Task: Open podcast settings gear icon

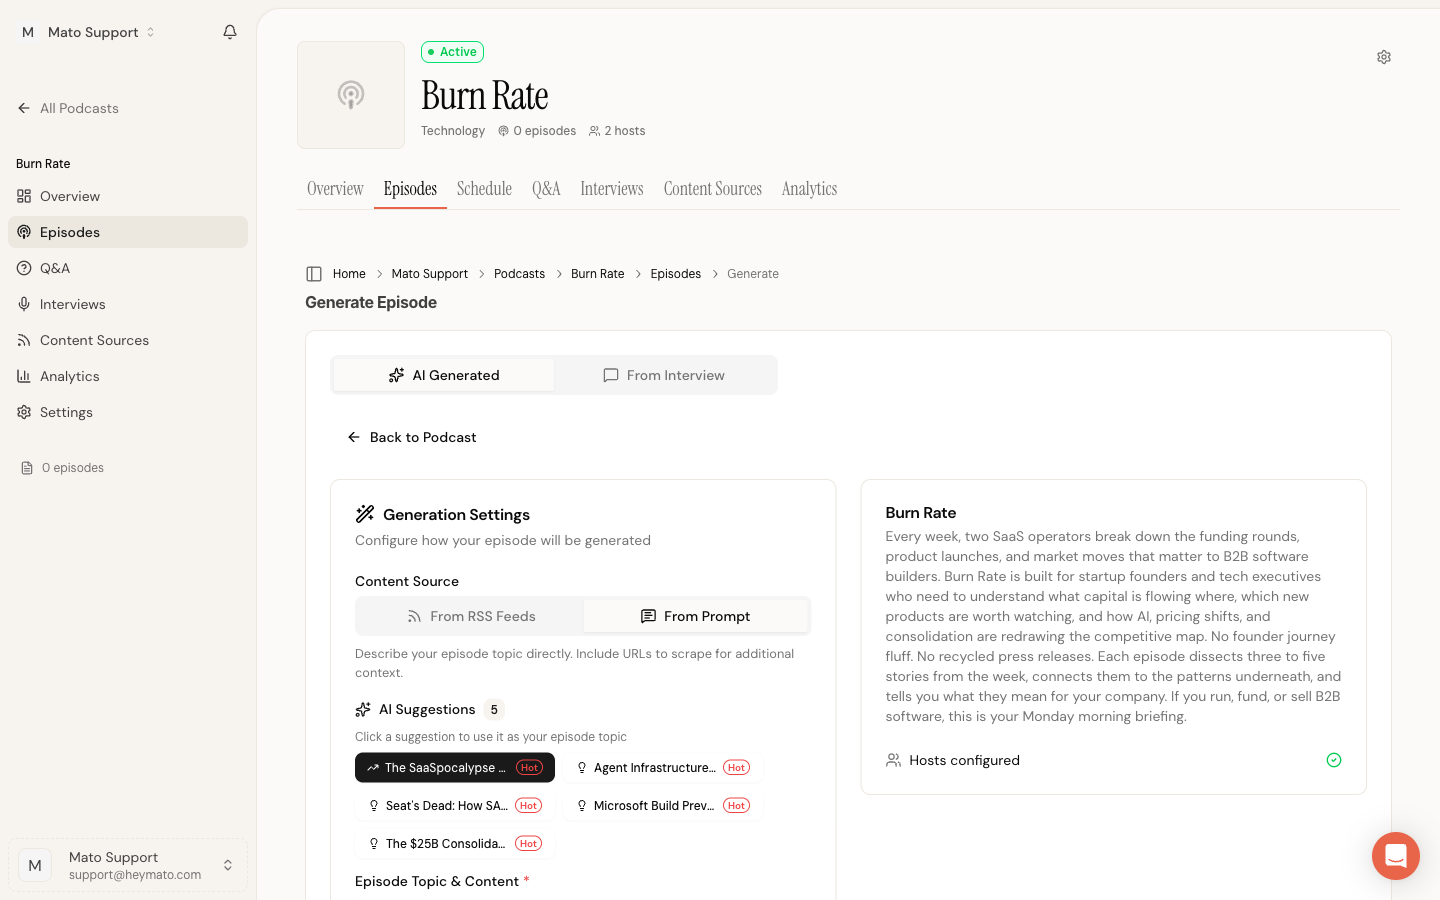Action: click(x=1384, y=57)
